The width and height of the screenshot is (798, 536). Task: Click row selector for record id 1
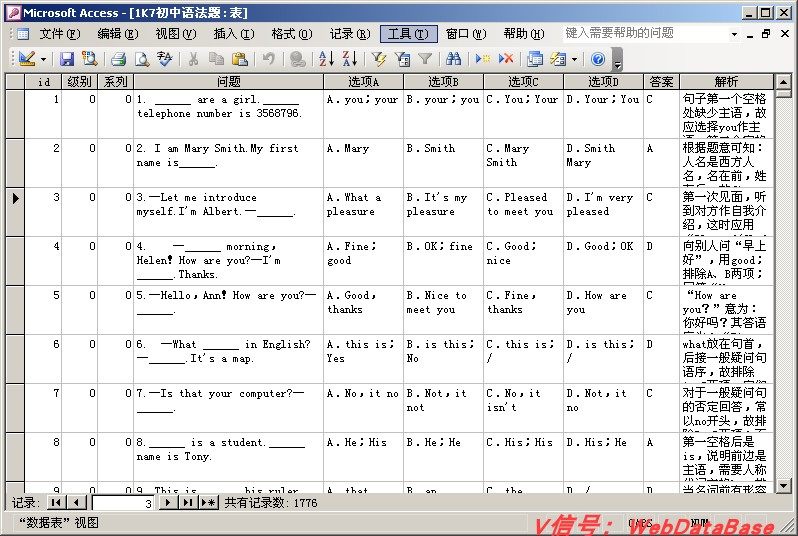pyautogui.click(x=15, y=114)
